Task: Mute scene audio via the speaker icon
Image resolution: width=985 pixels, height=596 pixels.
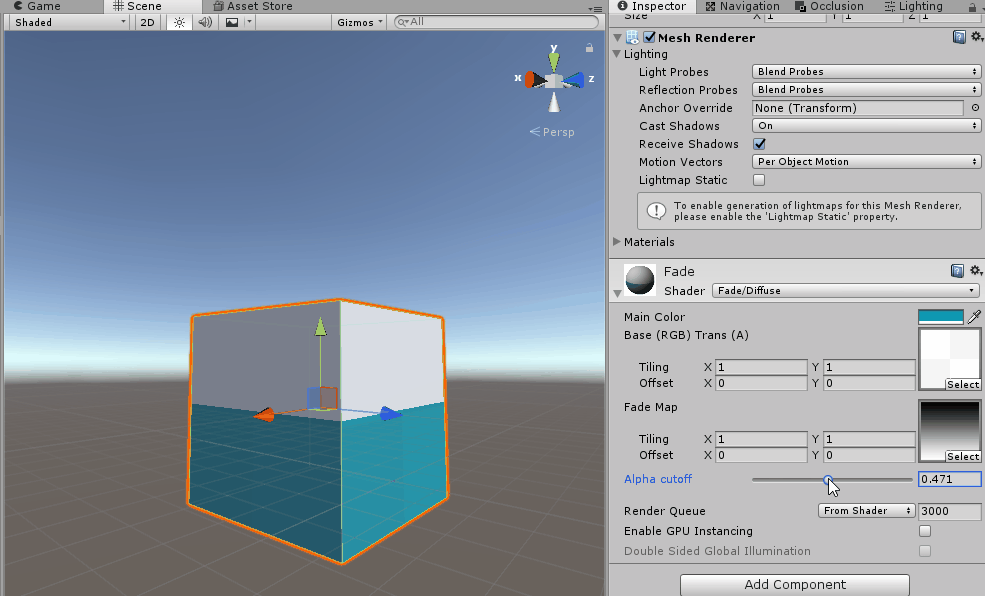Action: [x=204, y=22]
